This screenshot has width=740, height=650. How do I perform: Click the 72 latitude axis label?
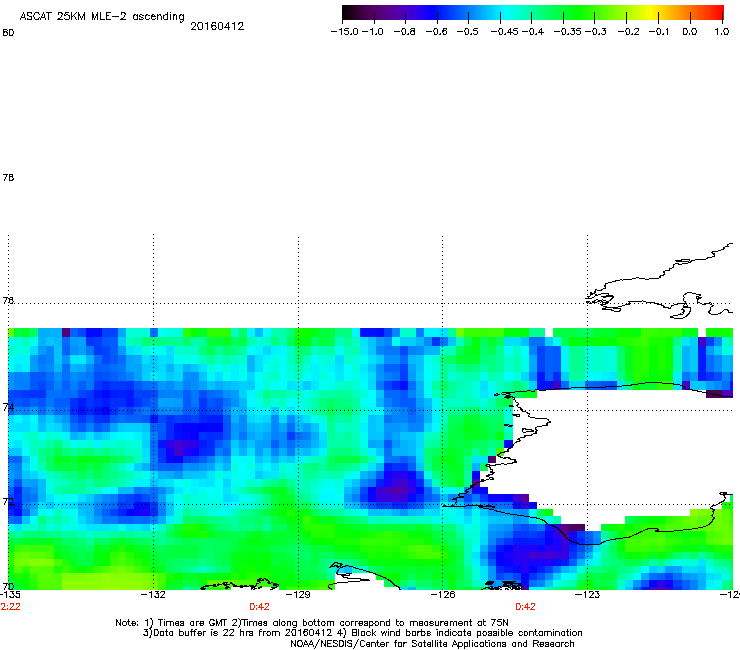tap(8, 501)
